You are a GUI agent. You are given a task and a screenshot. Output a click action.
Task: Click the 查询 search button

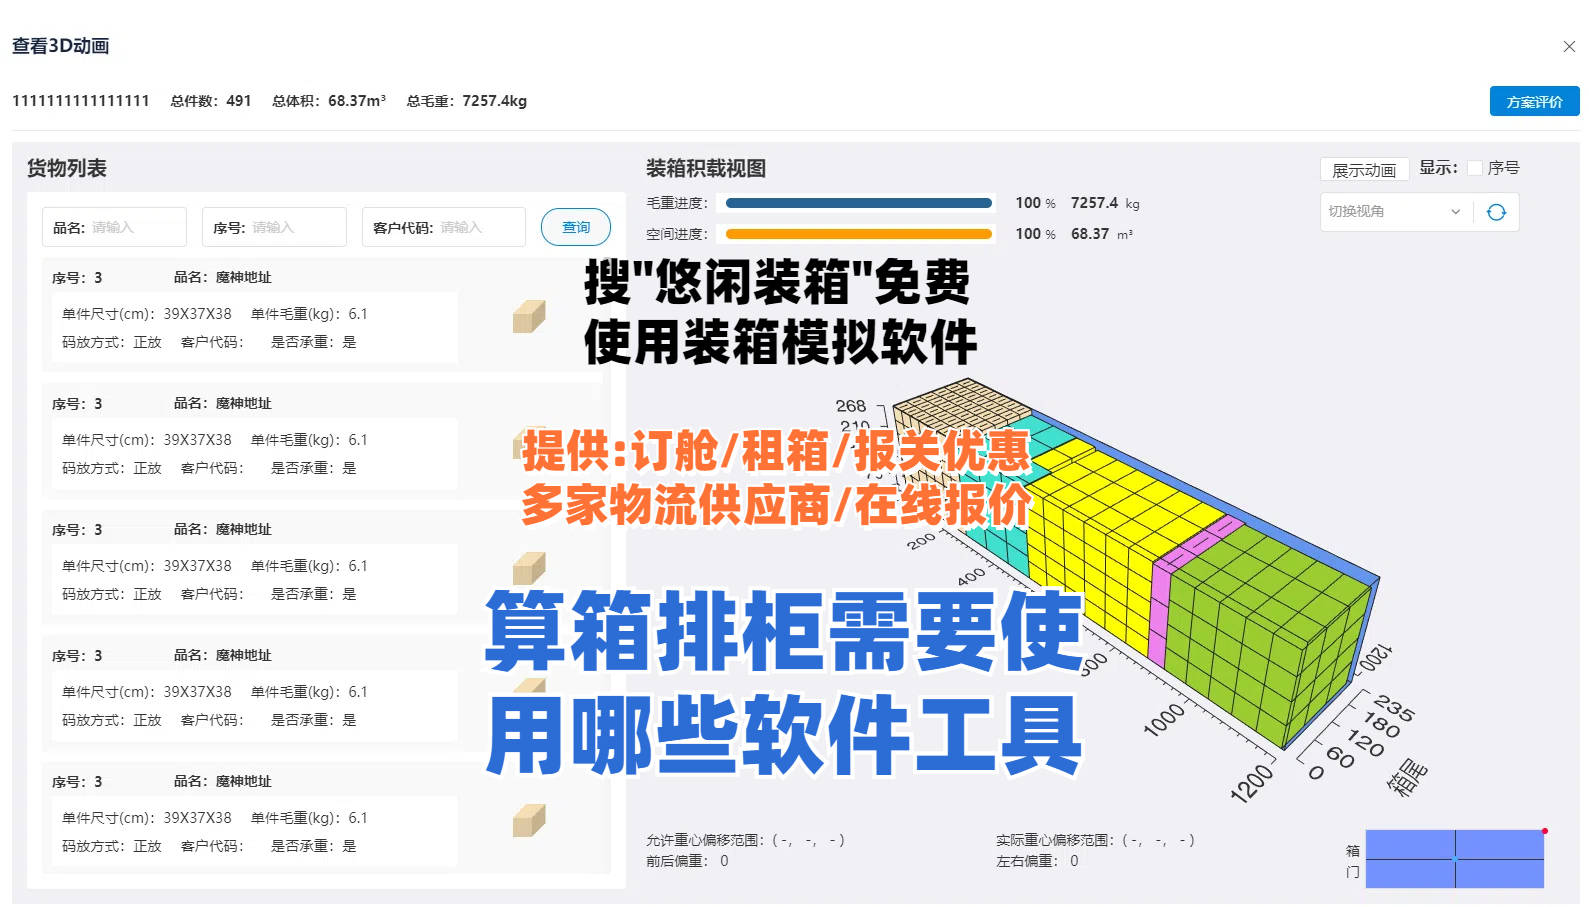pyautogui.click(x=576, y=227)
